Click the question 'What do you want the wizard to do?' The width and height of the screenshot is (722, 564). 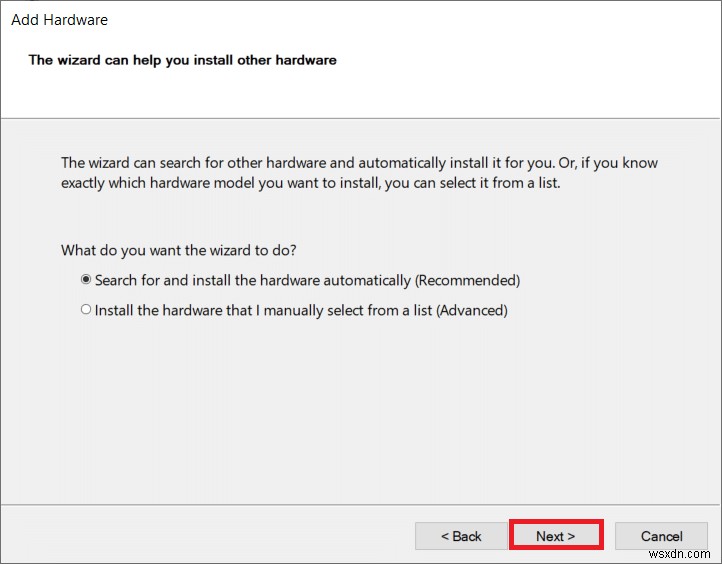[x=179, y=250]
